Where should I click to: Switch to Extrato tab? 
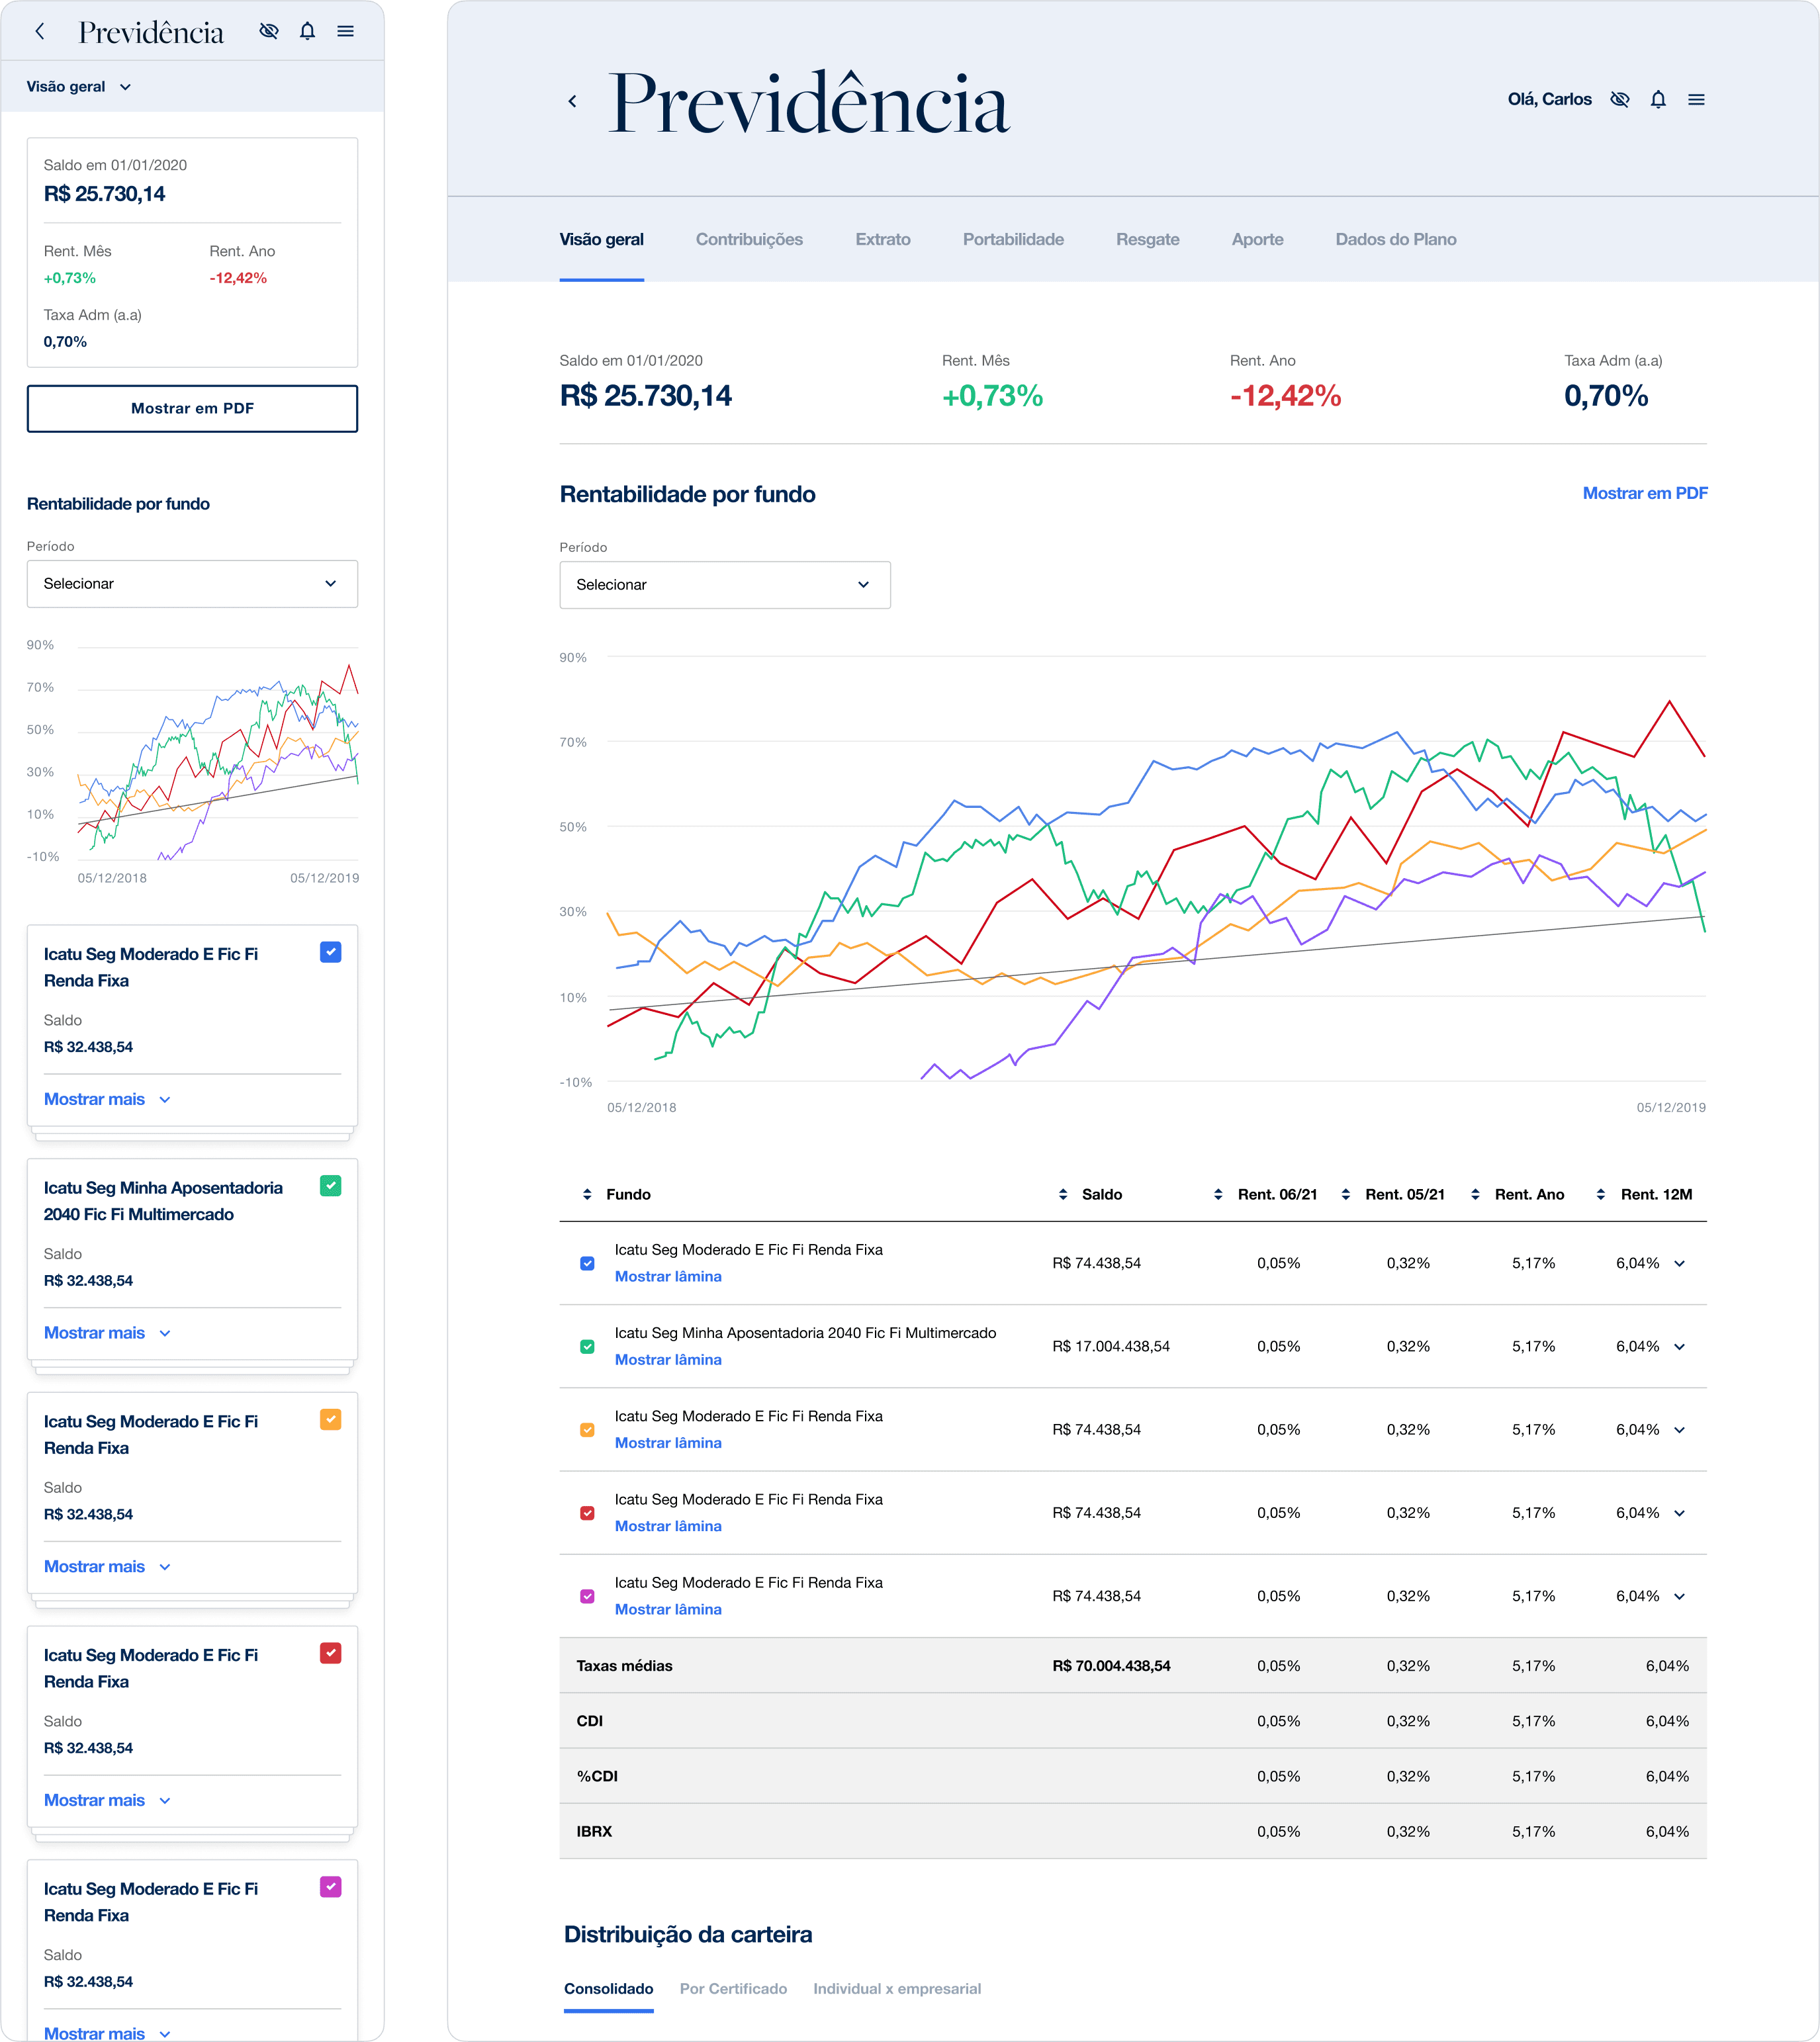[883, 239]
